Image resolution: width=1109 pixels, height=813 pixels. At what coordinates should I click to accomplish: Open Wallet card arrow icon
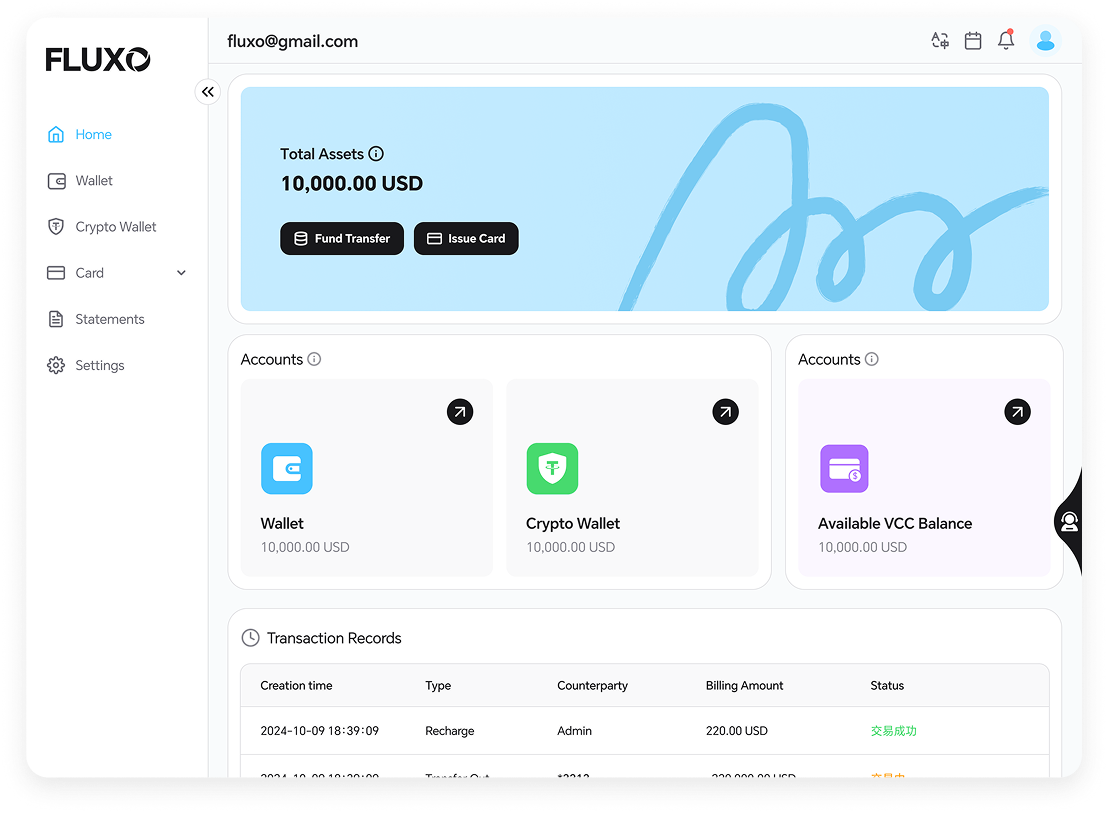point(460,412)
